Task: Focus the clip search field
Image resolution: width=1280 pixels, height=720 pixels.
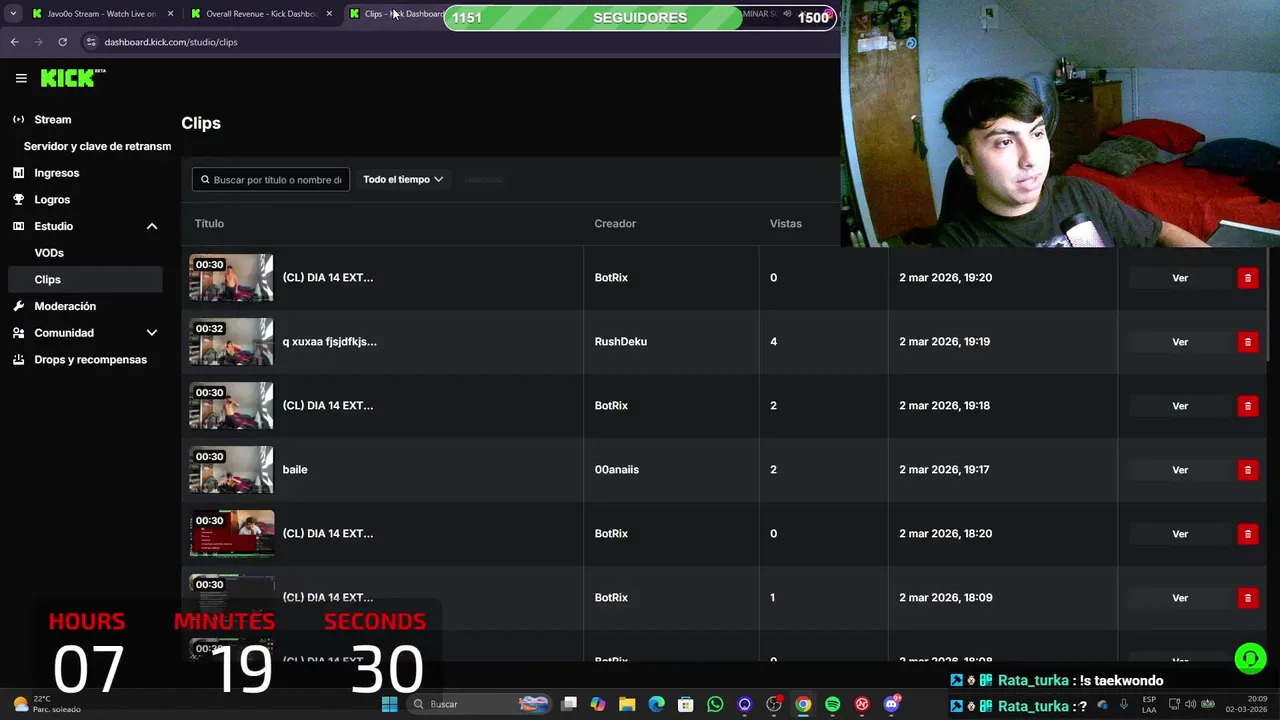Action: [x=271, y=179]
